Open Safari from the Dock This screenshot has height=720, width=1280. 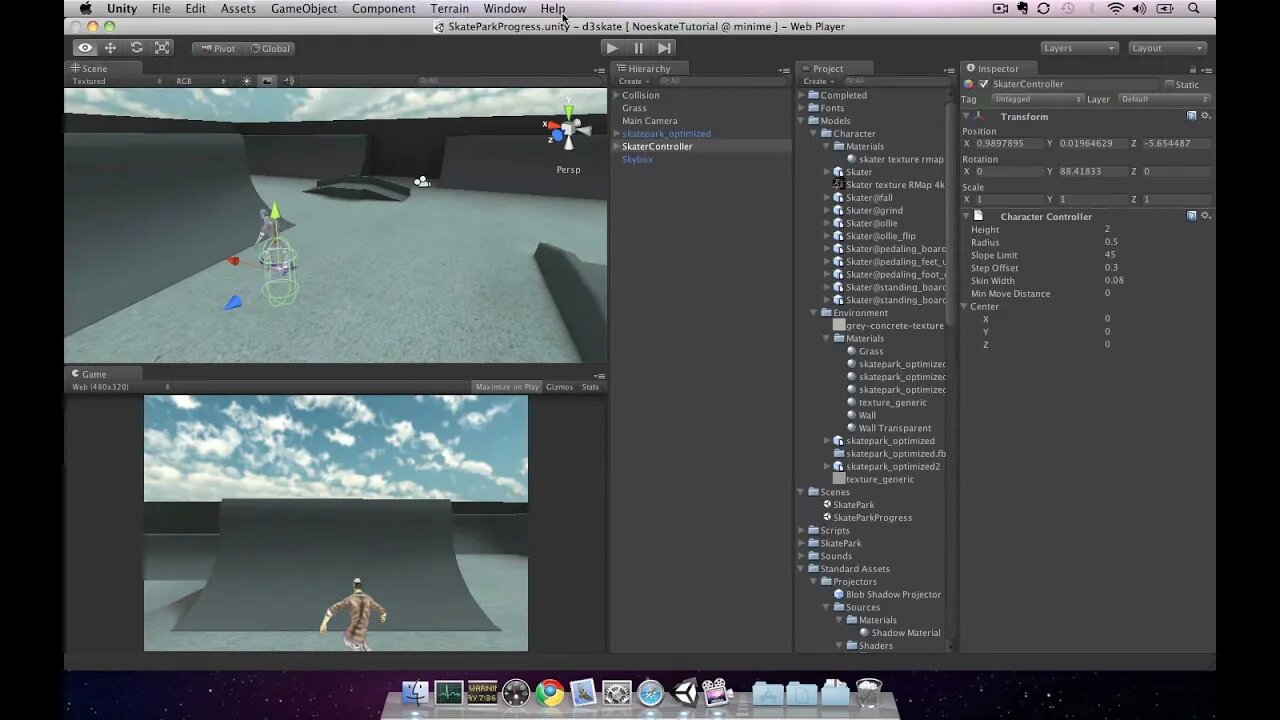pyautogui.click(x=651, y=692)
